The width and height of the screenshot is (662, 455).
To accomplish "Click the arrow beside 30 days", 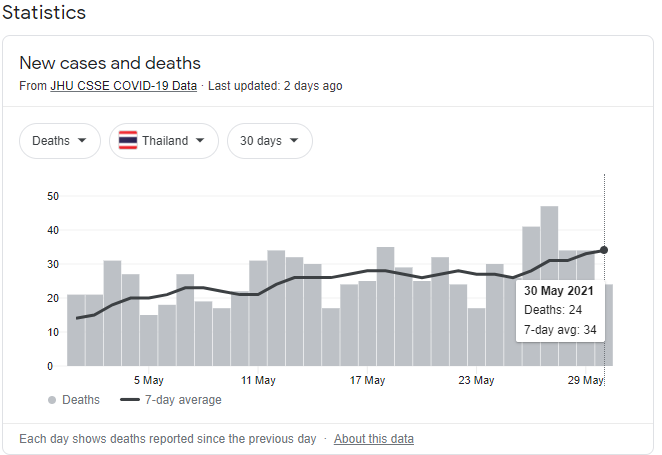I will [294, 141].
